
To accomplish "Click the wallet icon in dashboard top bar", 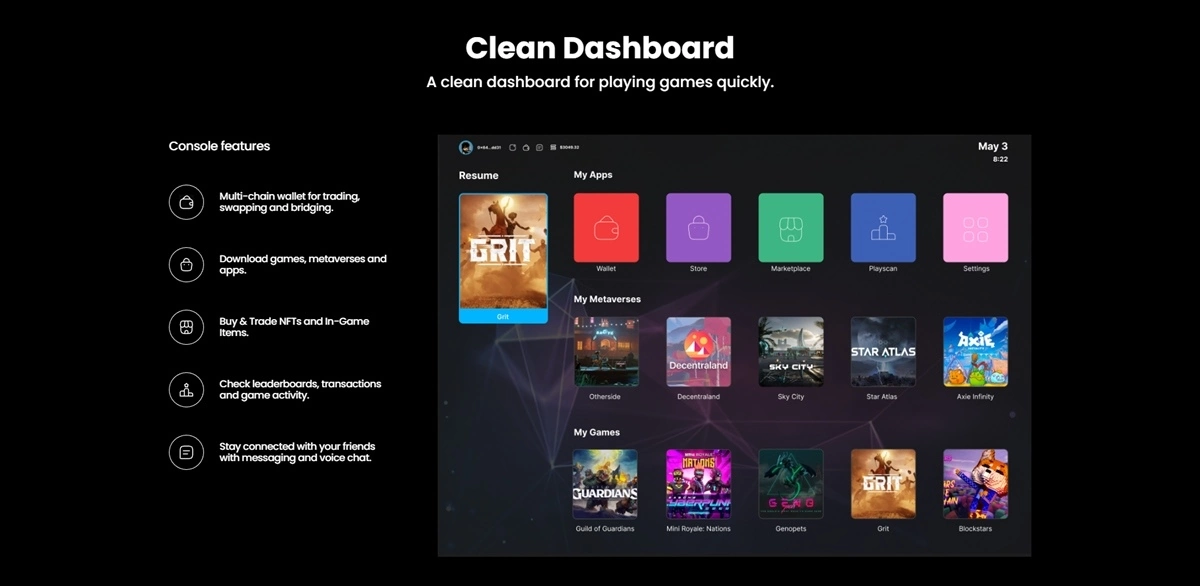I will coord(526,148).
